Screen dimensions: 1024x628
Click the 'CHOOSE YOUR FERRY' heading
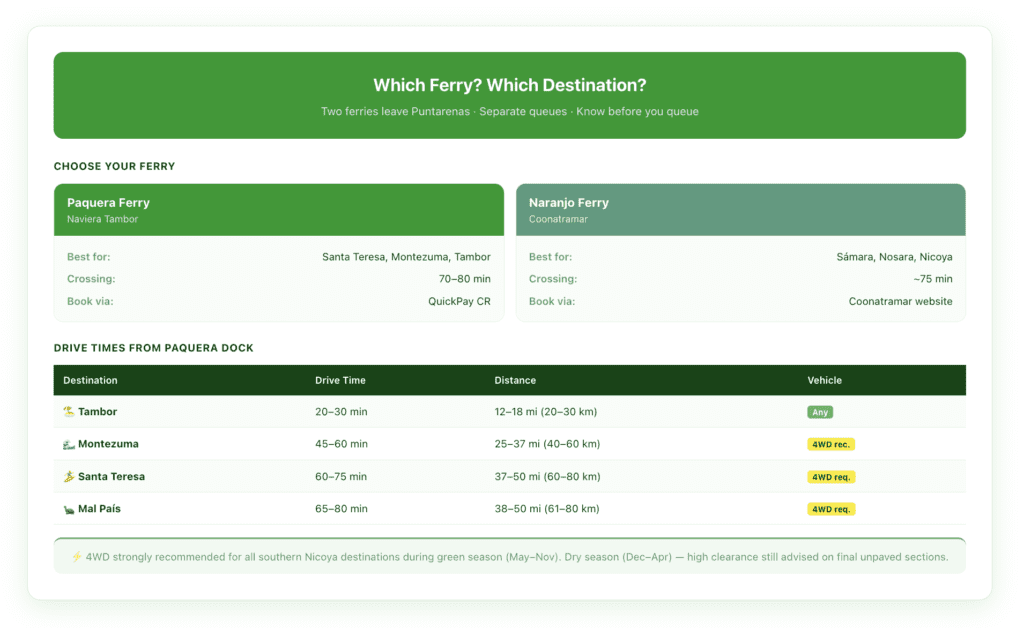[x=114, y=166]
